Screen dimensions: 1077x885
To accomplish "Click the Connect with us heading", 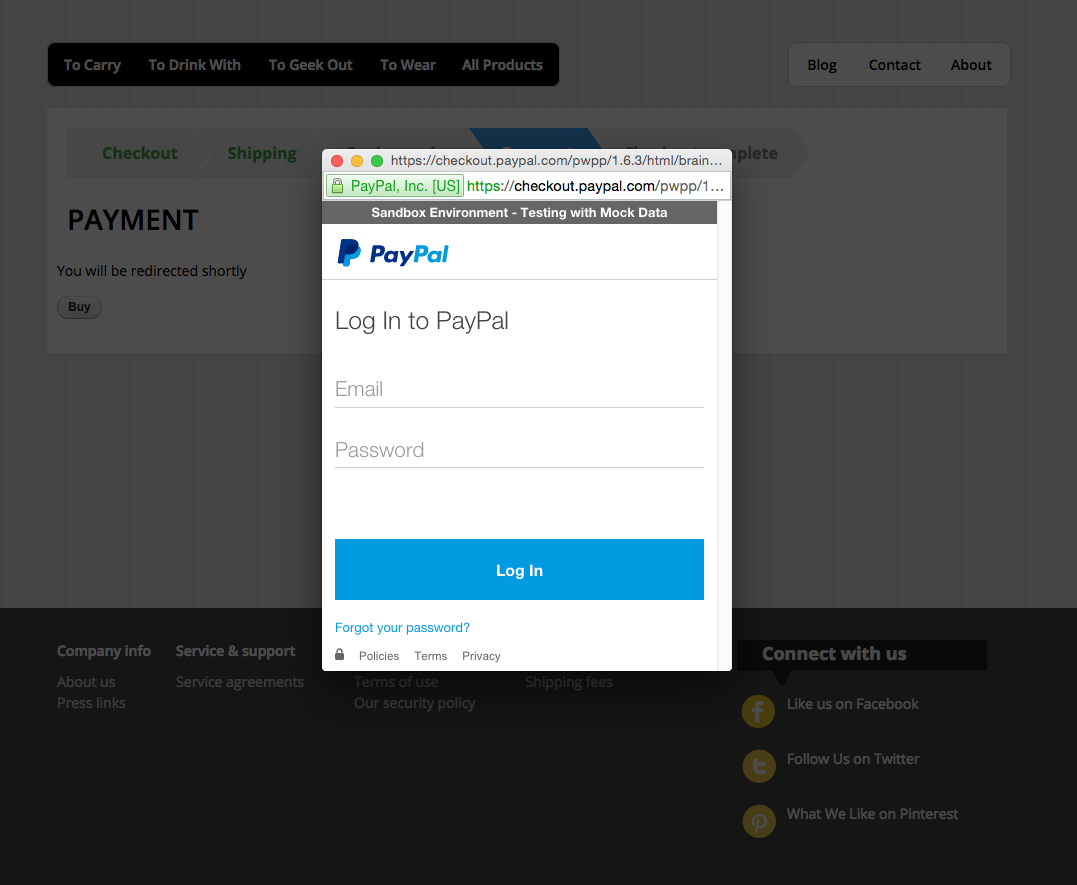I will pos(835,653).
